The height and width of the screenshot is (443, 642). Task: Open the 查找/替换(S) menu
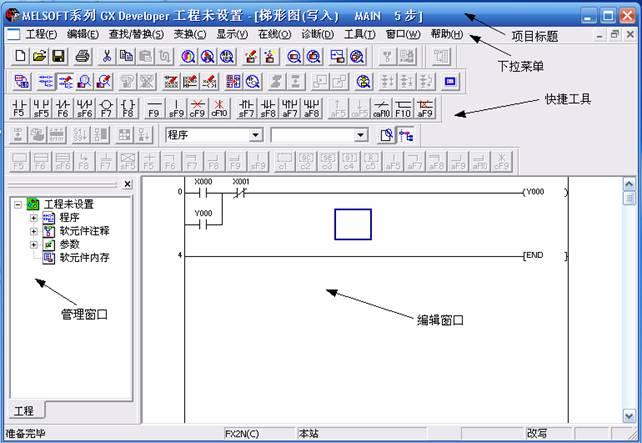136,34
